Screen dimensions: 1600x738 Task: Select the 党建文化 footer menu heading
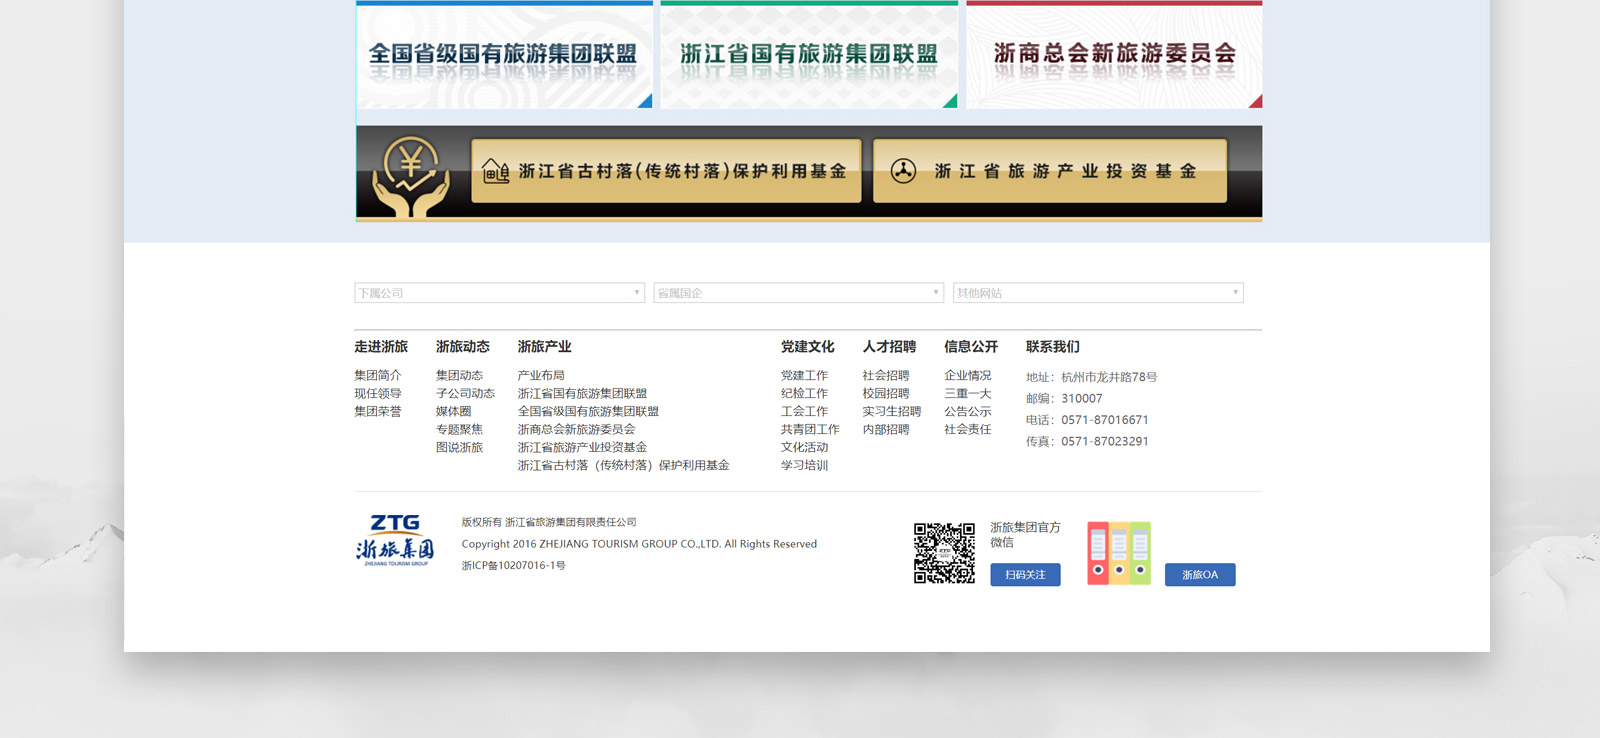point(807,347)
